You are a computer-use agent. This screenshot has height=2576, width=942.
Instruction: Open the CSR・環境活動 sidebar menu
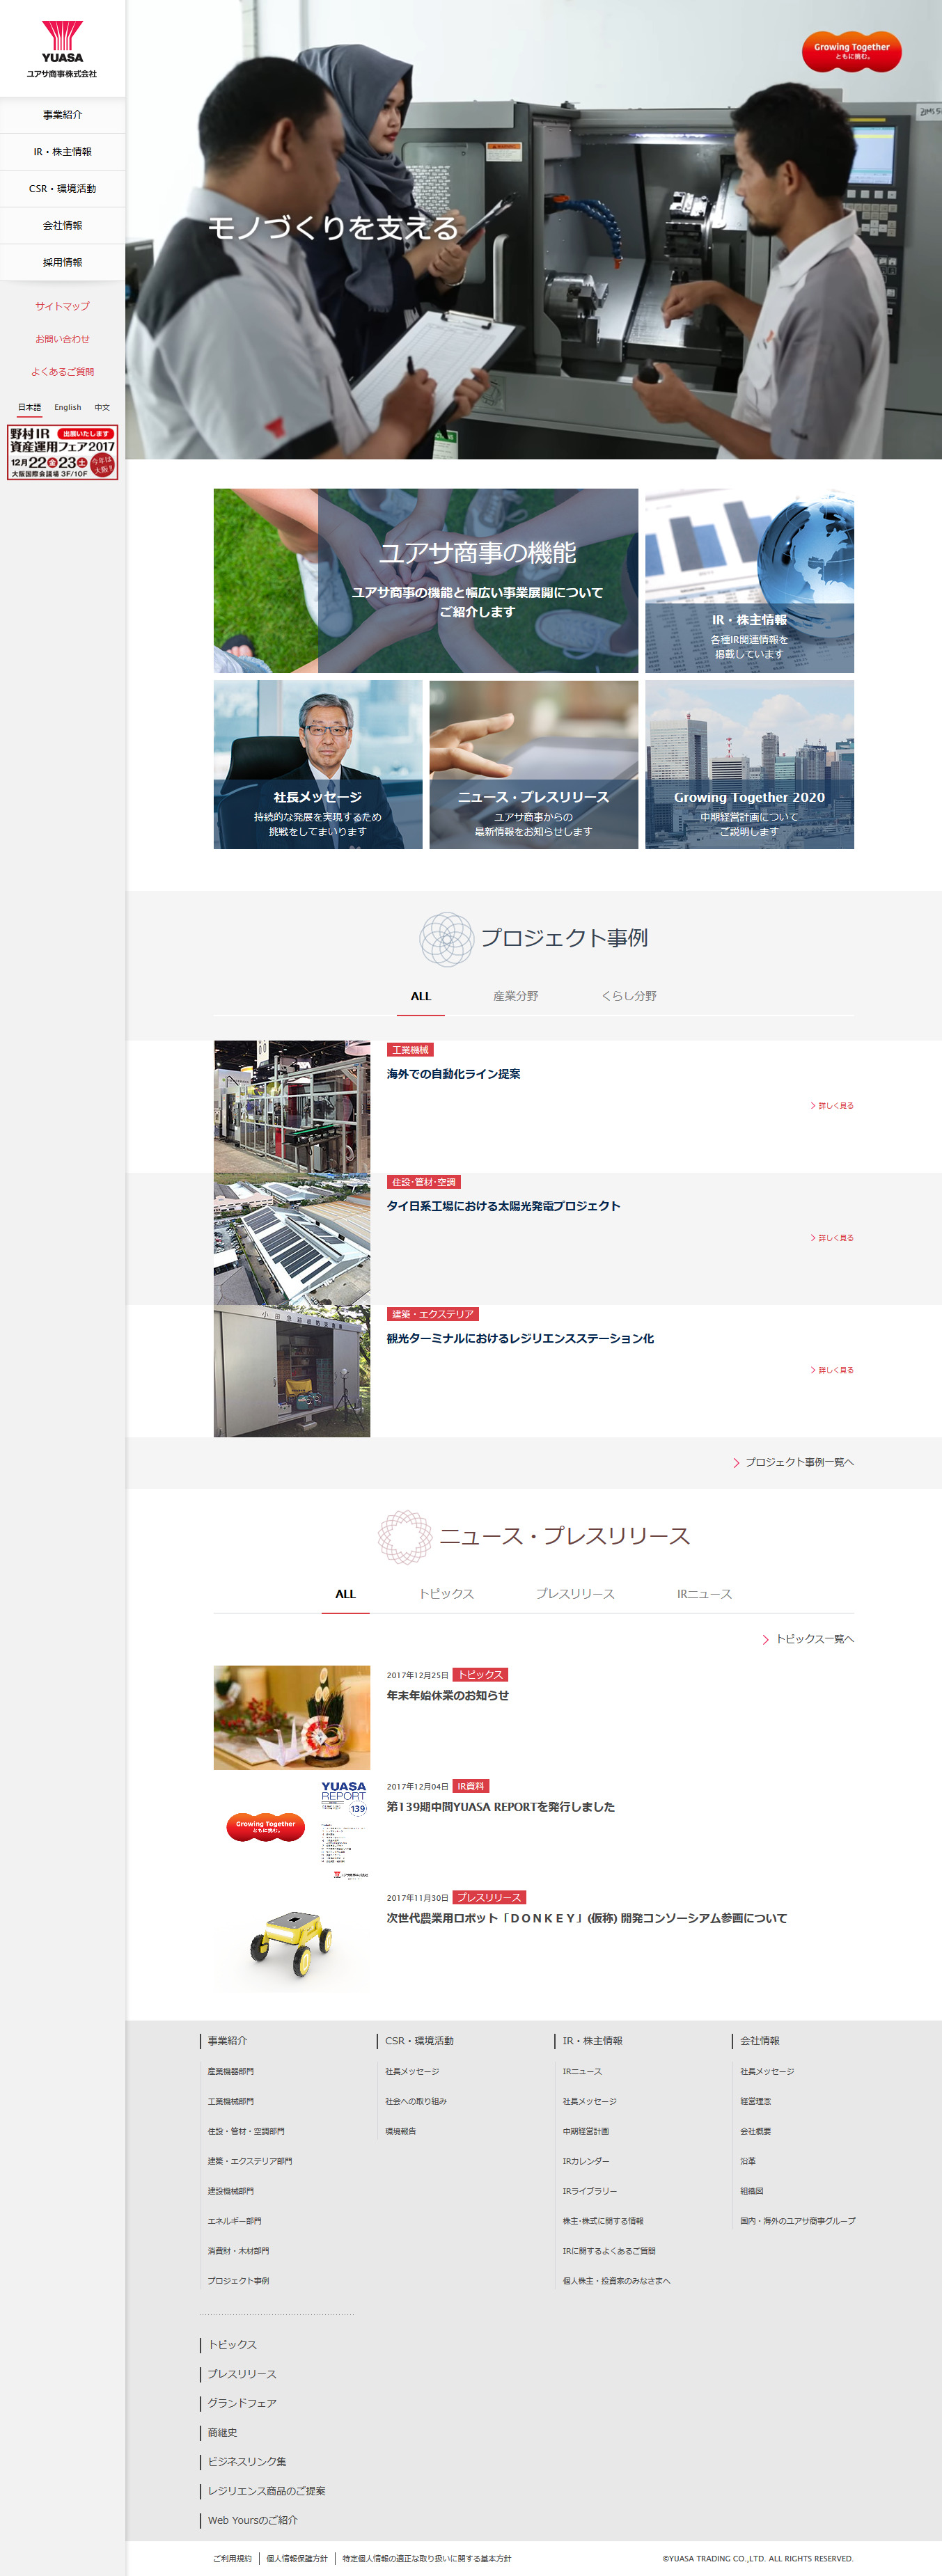point(62,189)
